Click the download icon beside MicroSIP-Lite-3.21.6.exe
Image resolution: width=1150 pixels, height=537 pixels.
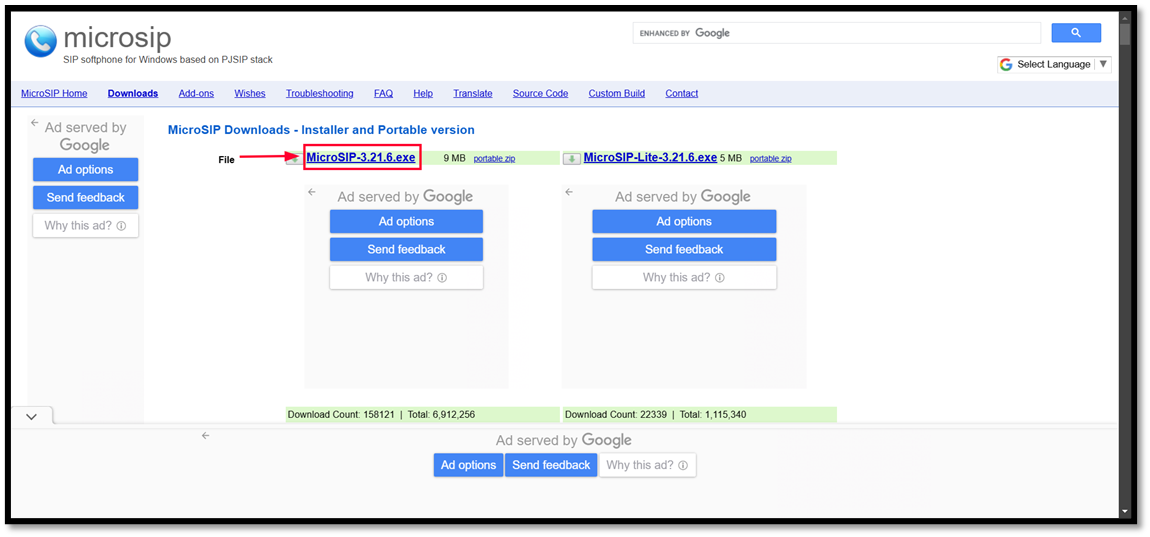click(x=571, y=158)
